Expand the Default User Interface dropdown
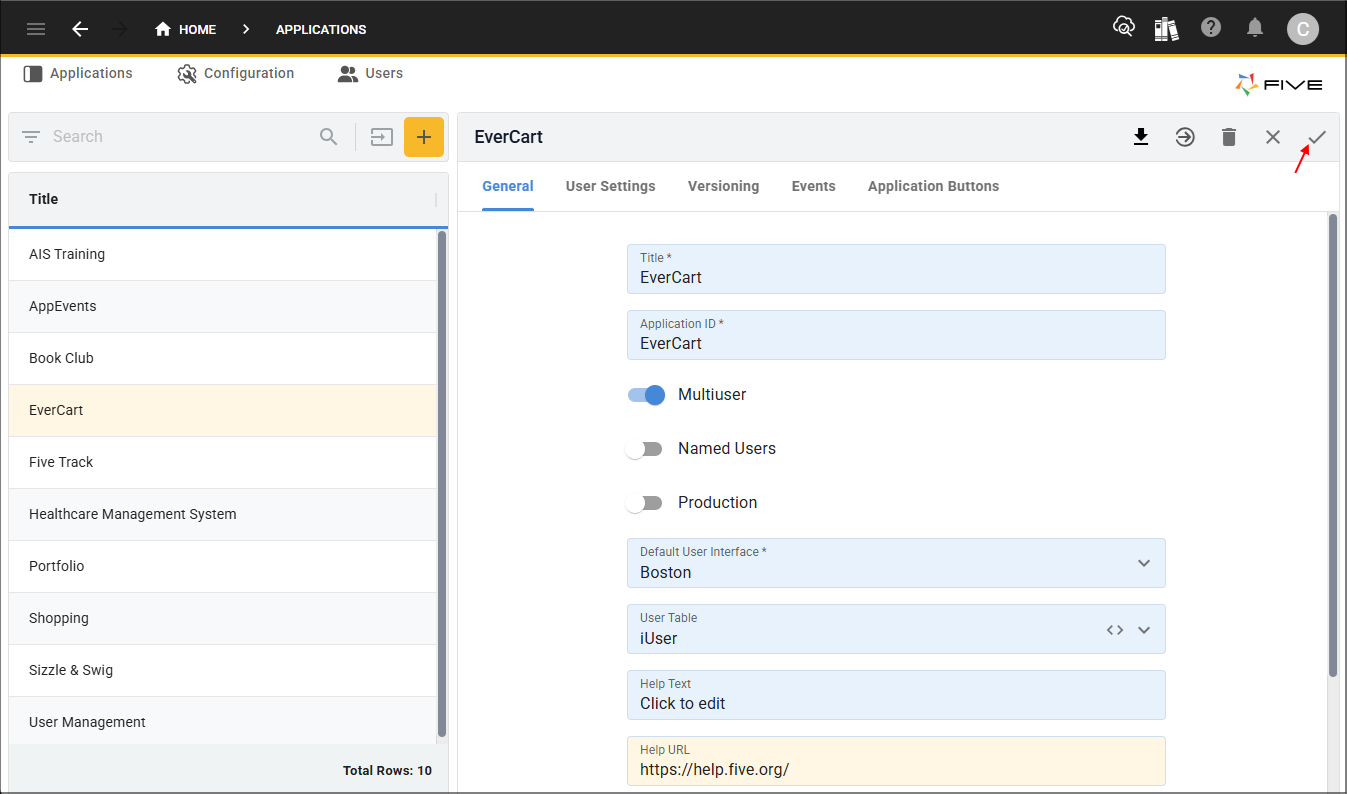1347x794 pixels. pyautogui.click(x=1144, y=563)
